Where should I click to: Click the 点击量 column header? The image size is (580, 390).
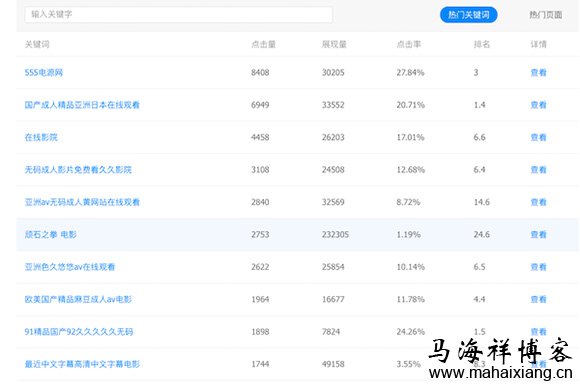click(x=263, y=44)
